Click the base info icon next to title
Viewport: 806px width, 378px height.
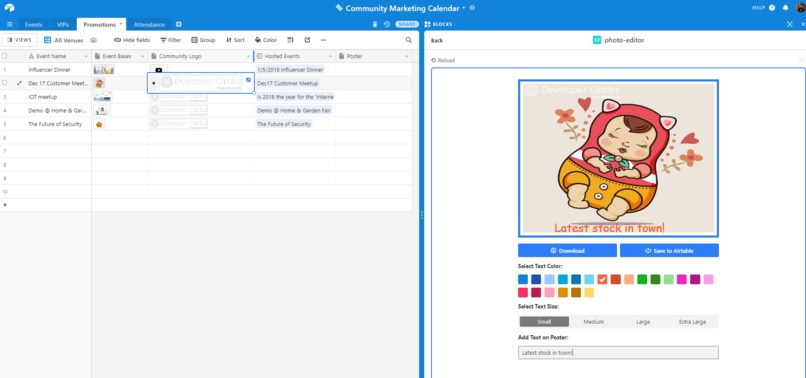pos(472,8)
